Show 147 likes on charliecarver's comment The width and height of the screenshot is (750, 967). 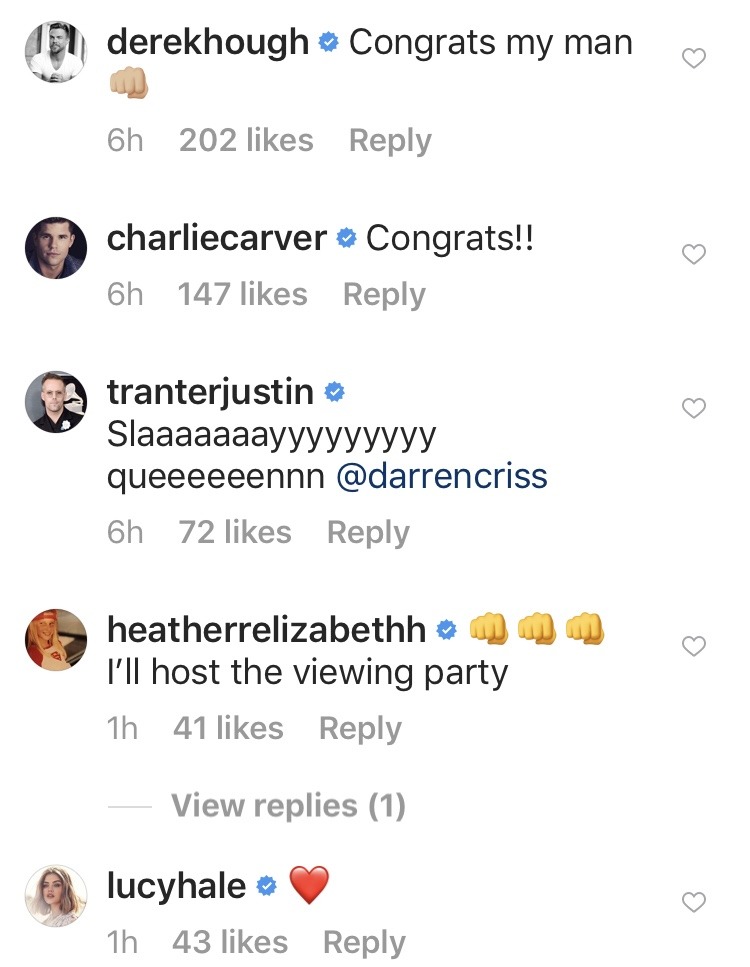[x=242, y=295]
